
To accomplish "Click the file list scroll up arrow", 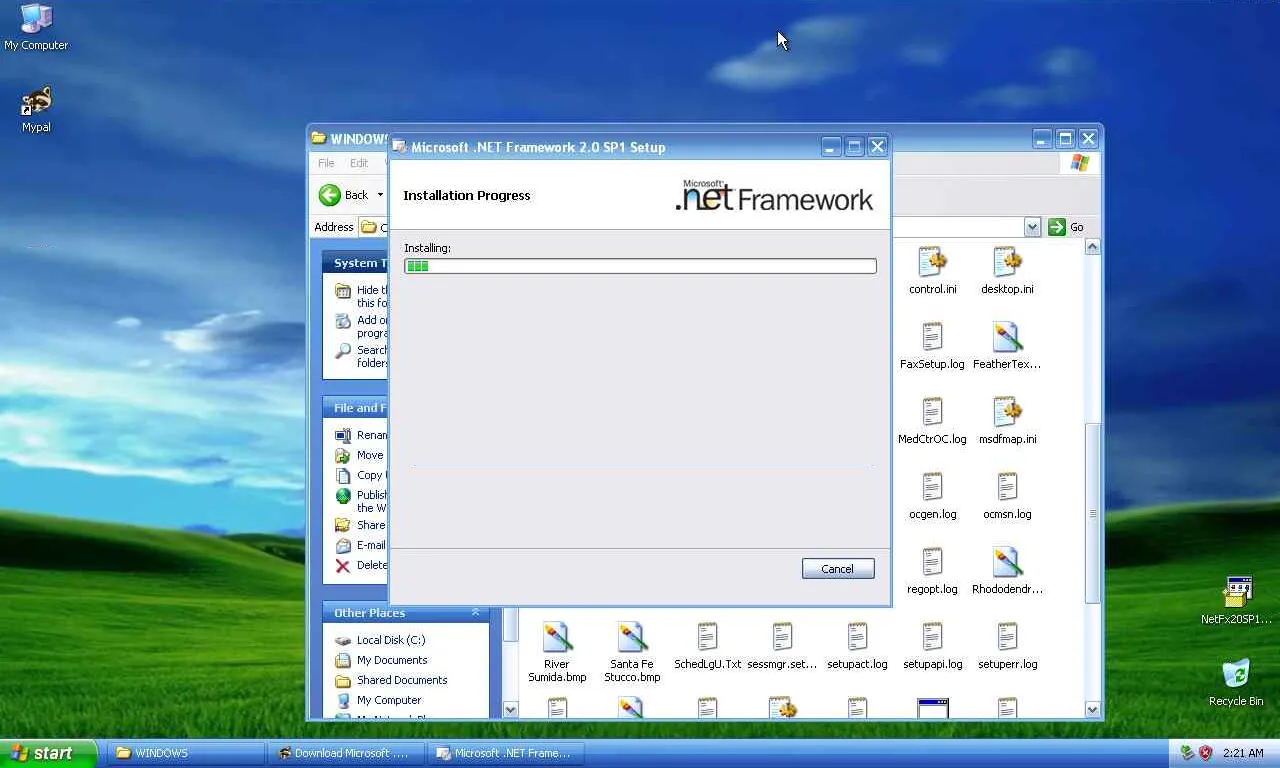I will click(1092, 247).
